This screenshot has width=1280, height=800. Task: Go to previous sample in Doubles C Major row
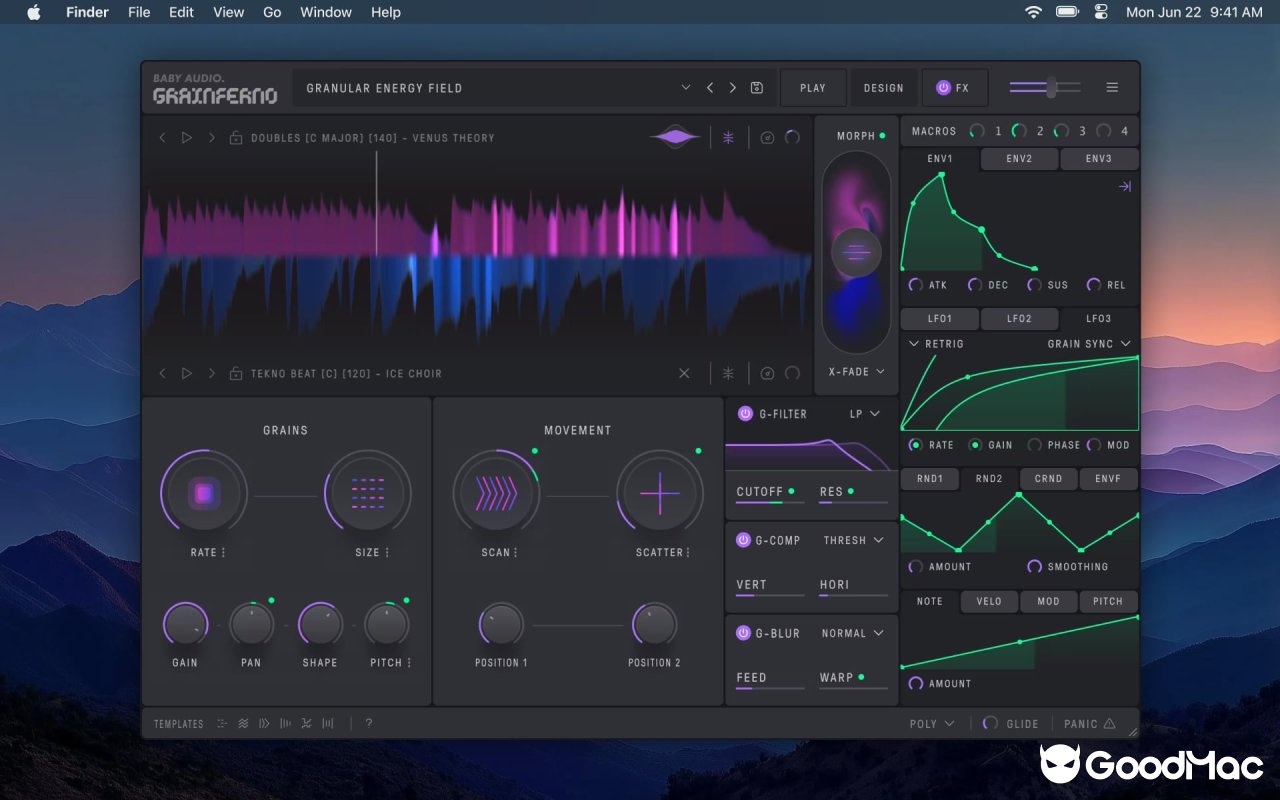(x=162, y=138)
